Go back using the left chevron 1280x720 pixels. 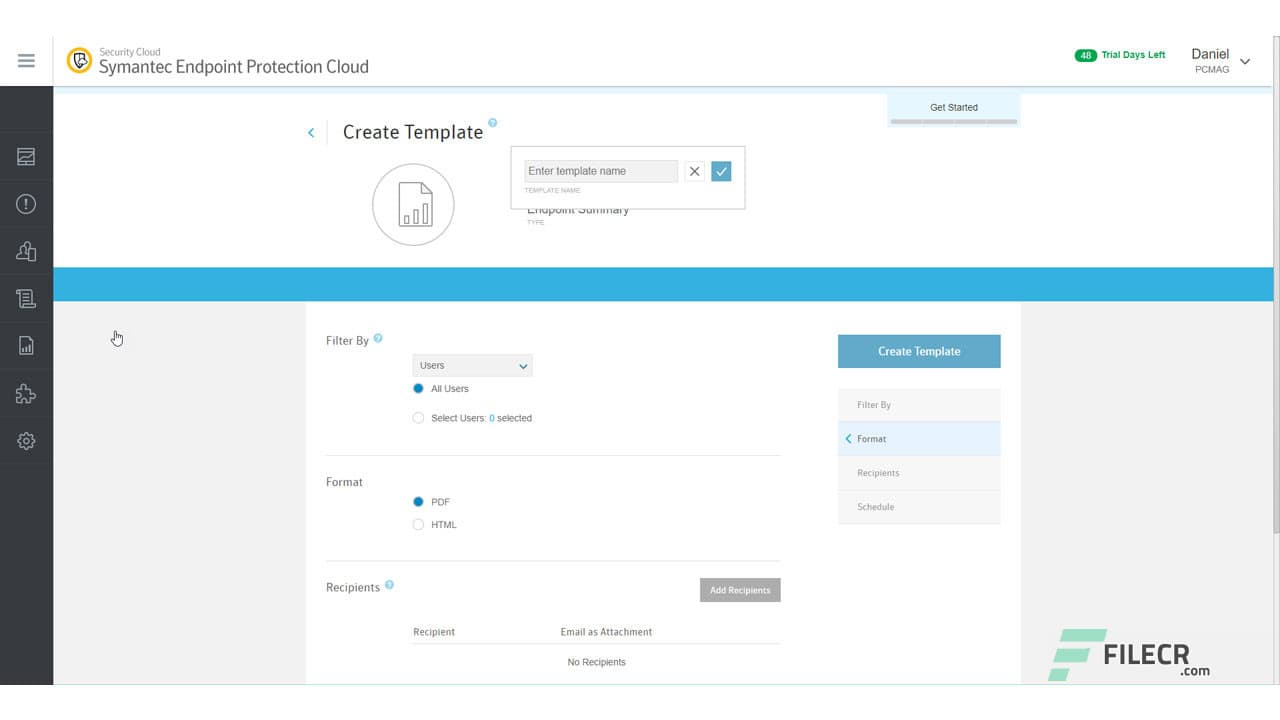click(311, 133)
